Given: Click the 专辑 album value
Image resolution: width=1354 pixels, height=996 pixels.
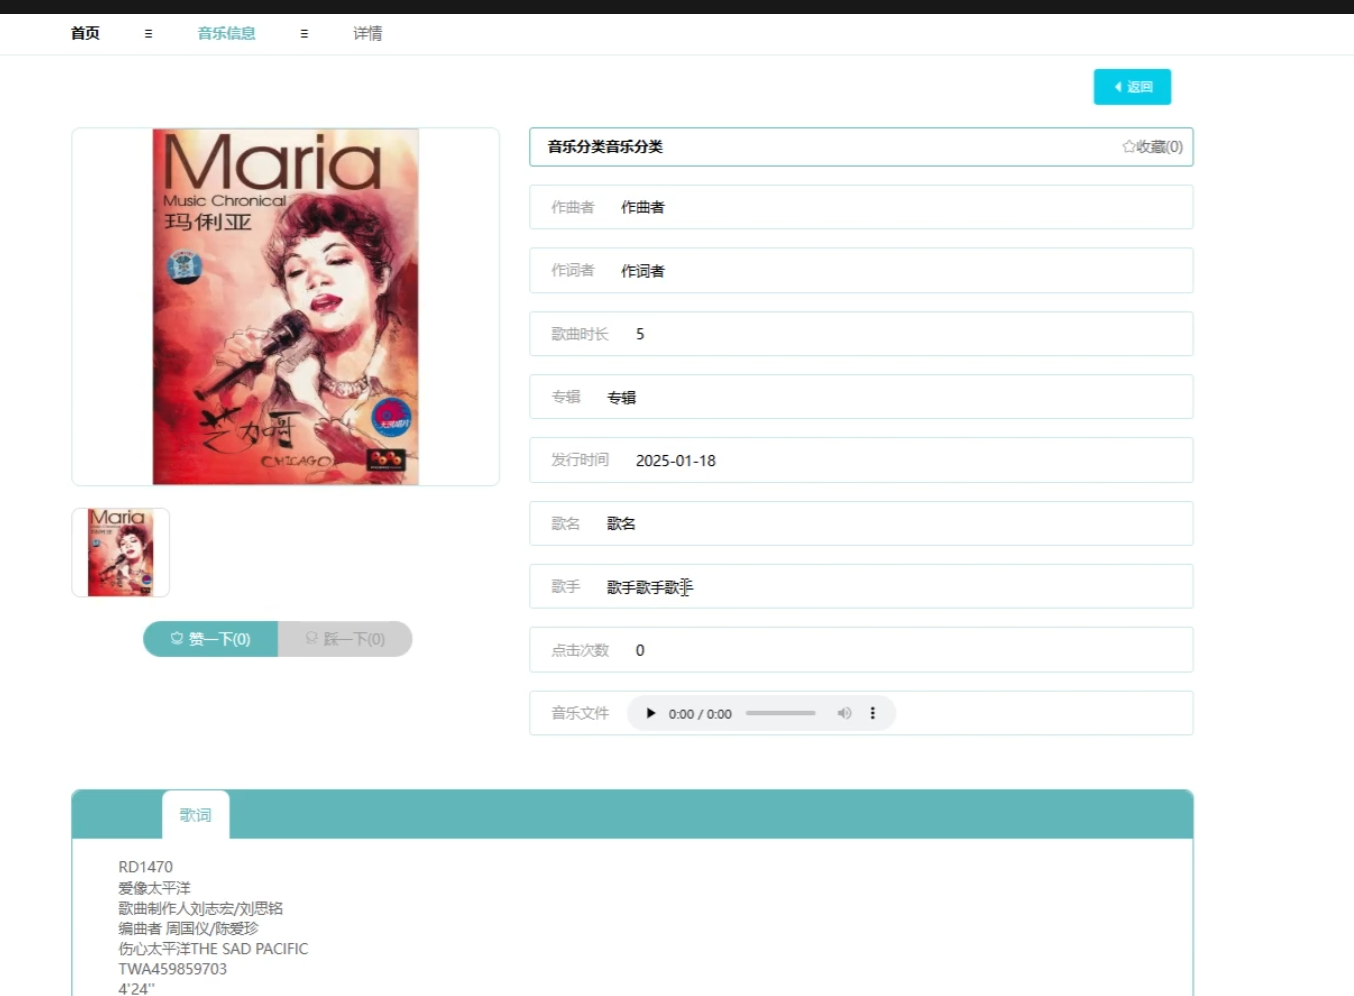Looking at the screenshot, I should [622, 397].
